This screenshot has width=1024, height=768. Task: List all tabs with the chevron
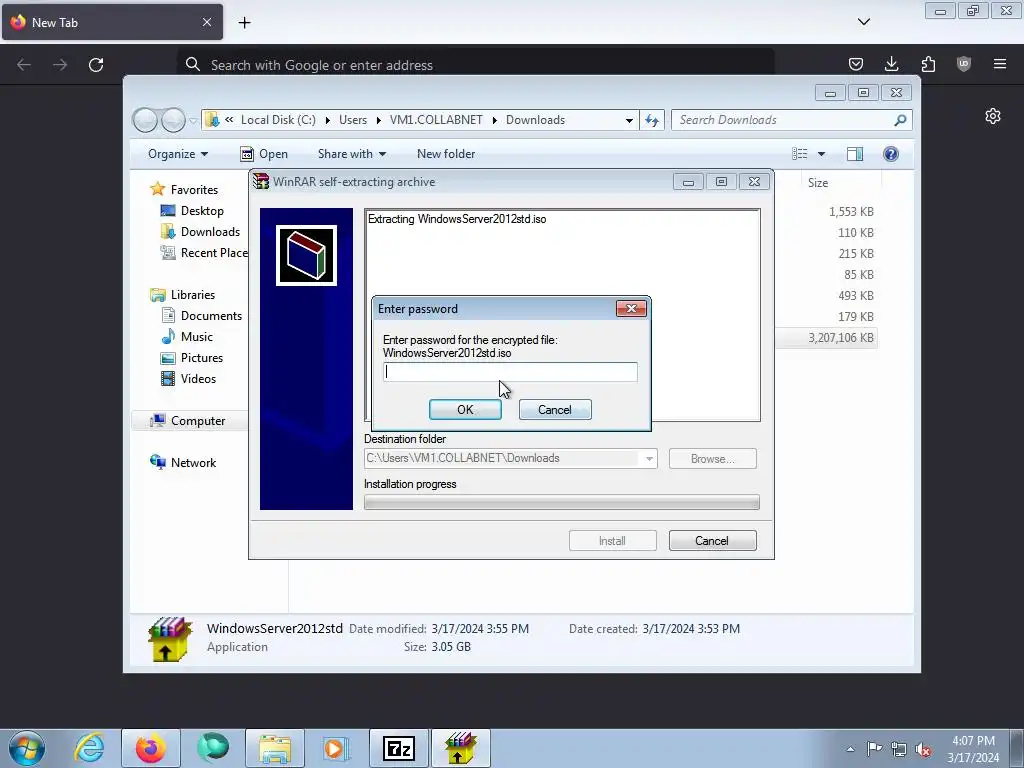click(x=864, y=22)
